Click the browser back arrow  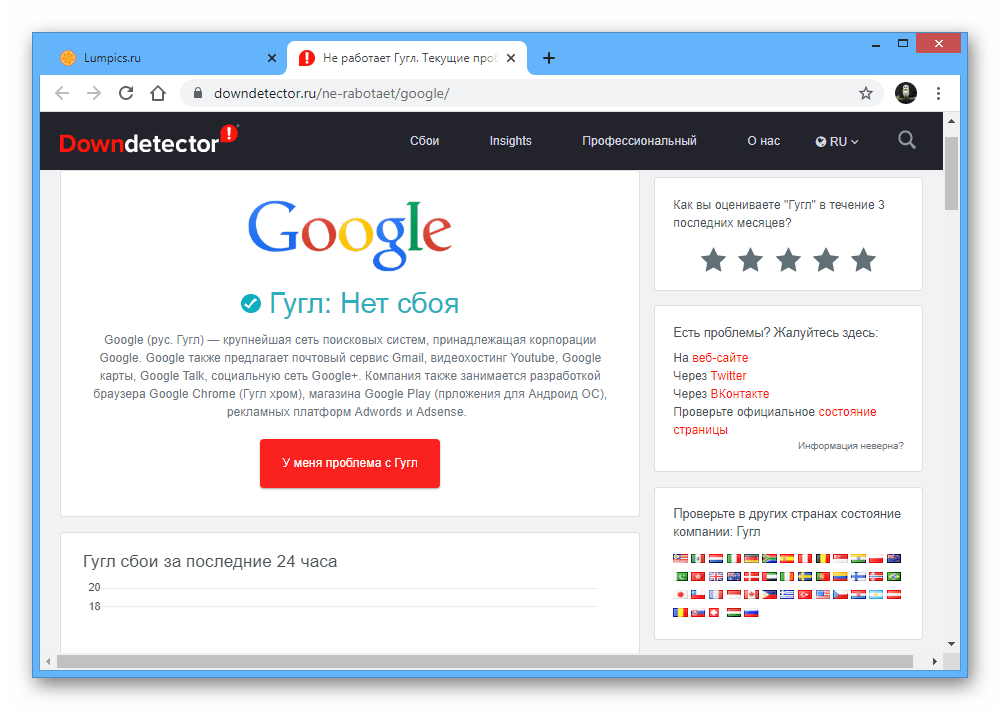pyautogui.click(x=62, y=94)
